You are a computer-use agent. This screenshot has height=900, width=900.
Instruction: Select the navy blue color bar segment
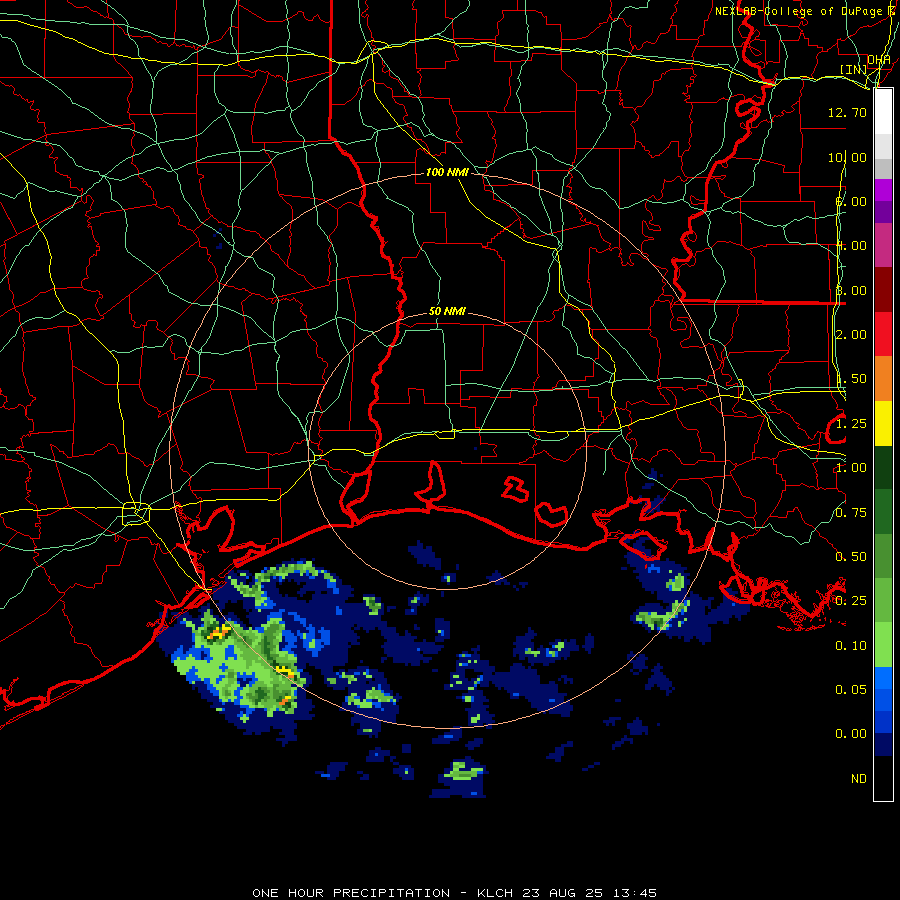[x=883, y=744]
